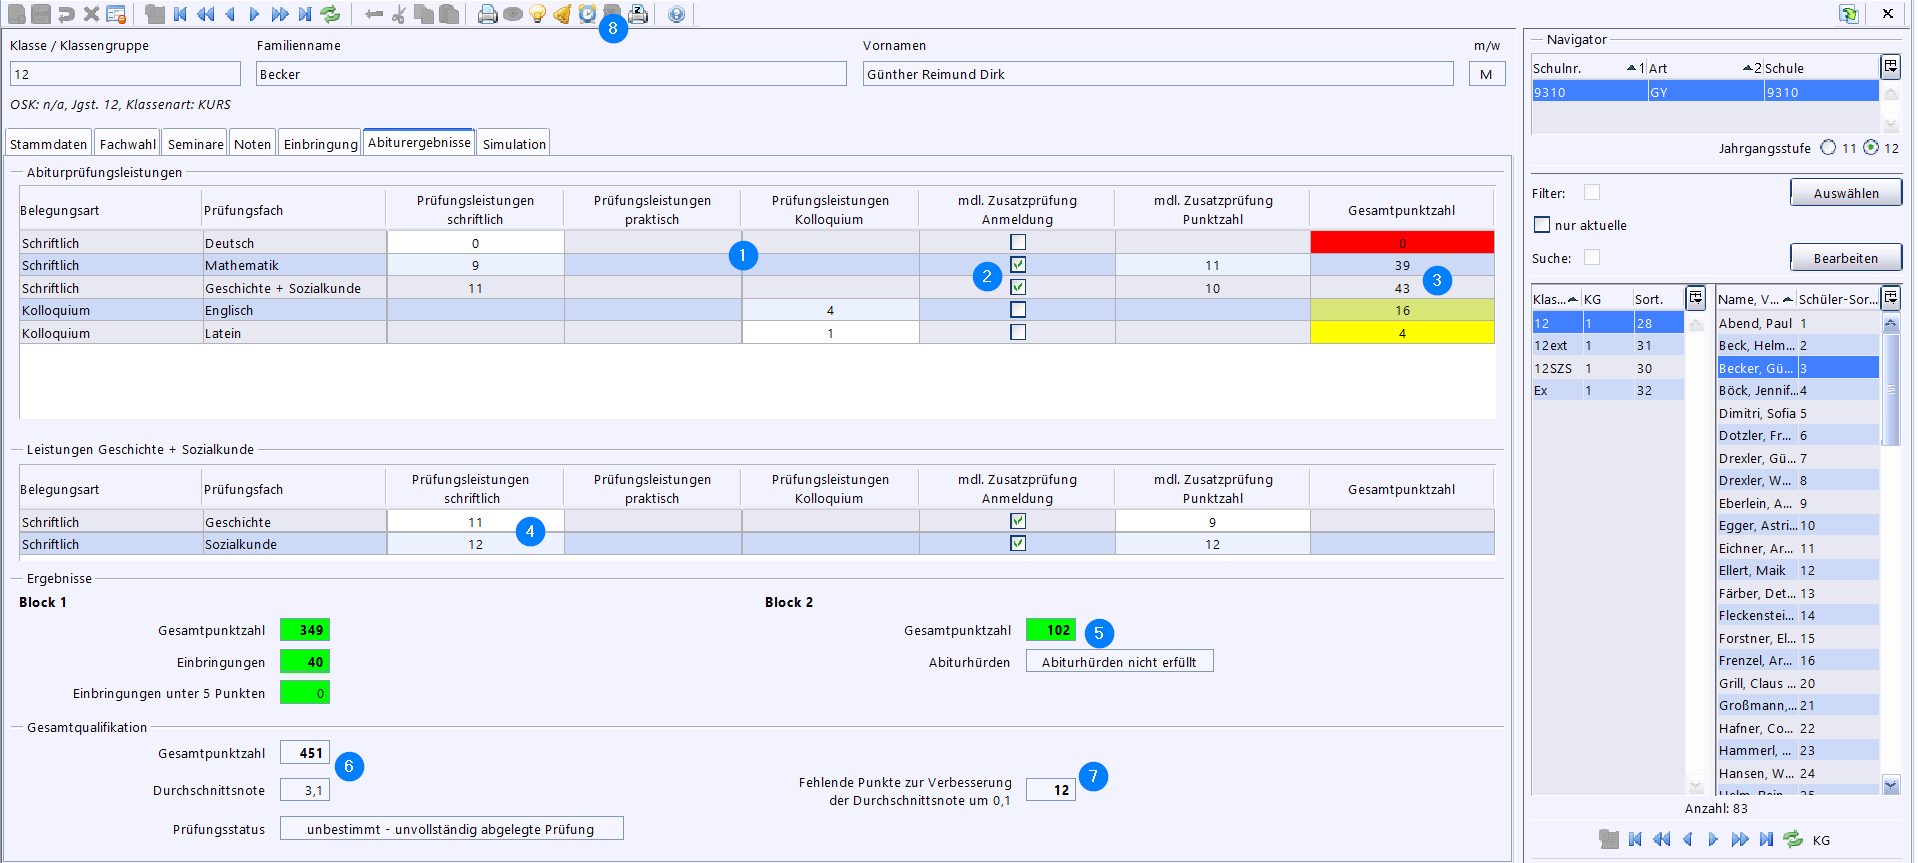Click the alarm clock icon
The image size is (1918, 863).
pyautogui.click(x=587, y=14)
